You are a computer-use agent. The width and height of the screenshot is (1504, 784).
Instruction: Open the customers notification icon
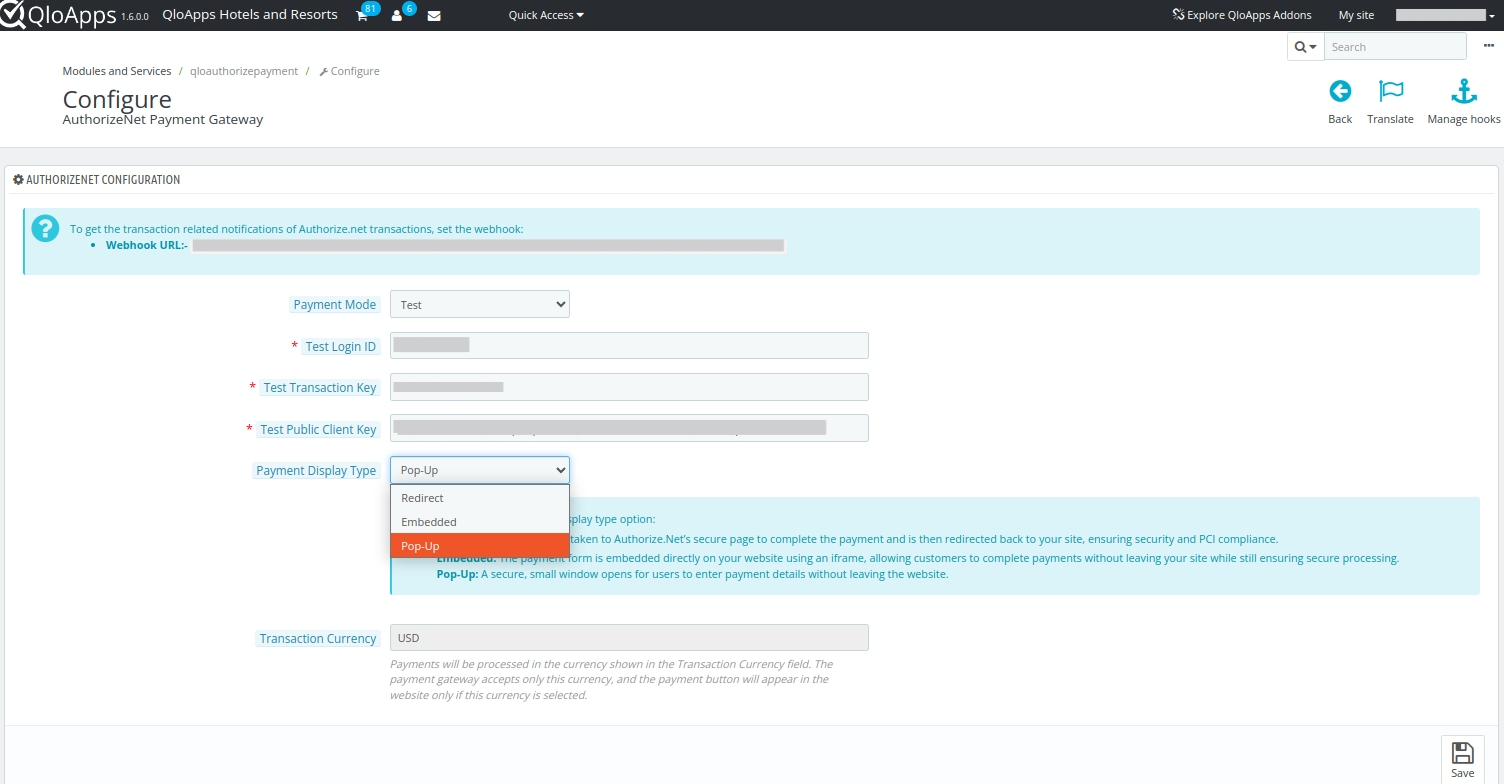click(397, 16)
